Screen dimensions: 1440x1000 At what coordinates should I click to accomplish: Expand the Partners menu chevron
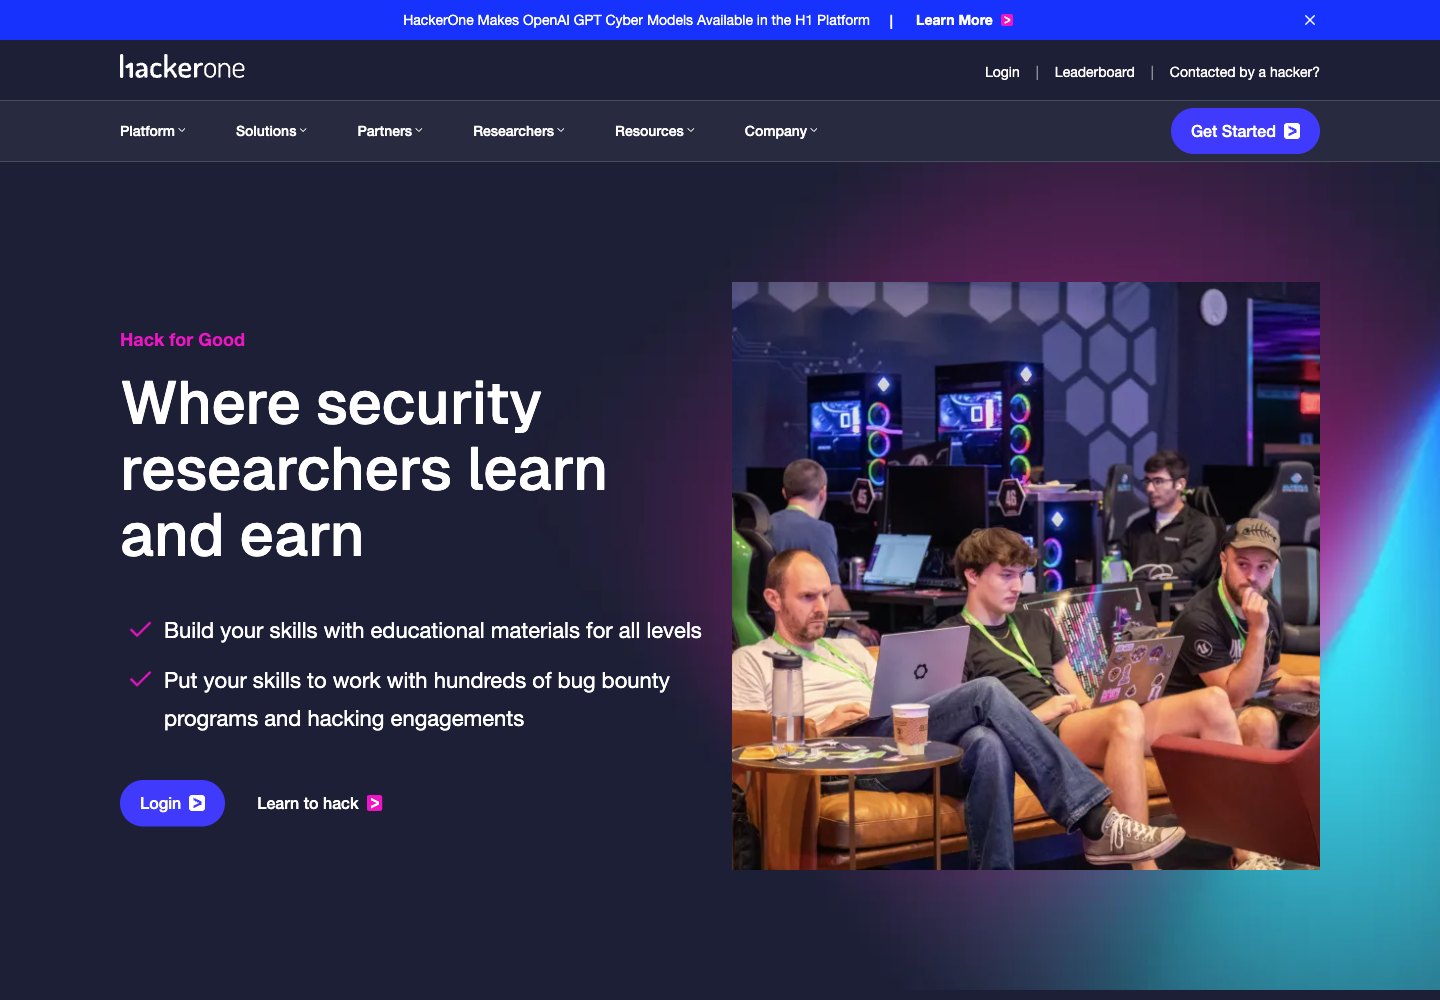[419, 131]
